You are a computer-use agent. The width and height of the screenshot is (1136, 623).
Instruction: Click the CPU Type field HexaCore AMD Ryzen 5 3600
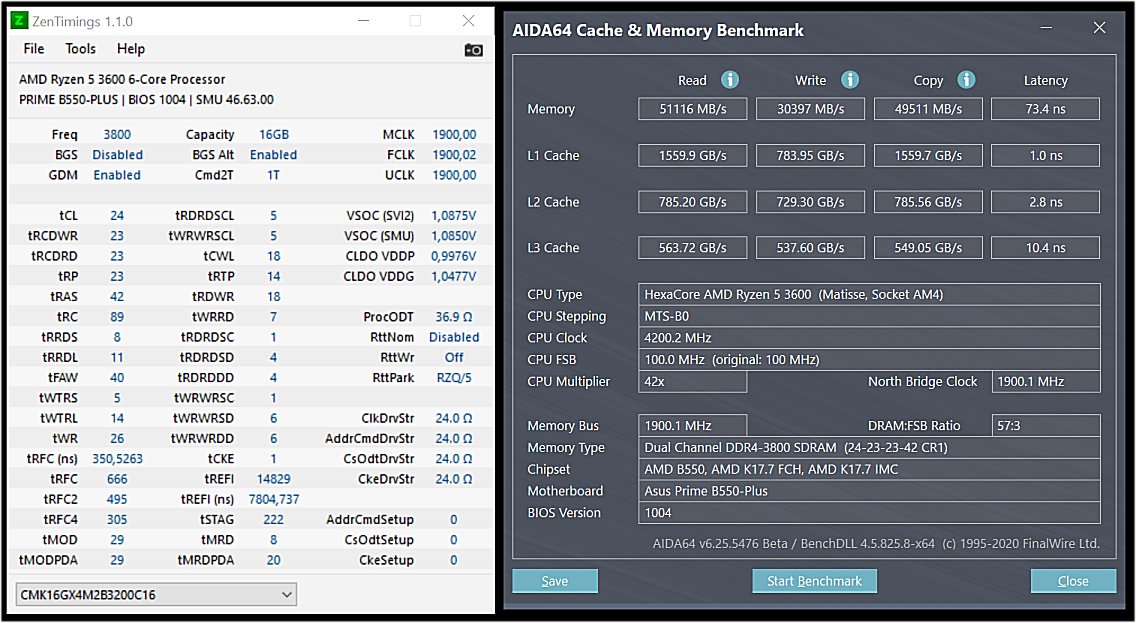point(869,294)
